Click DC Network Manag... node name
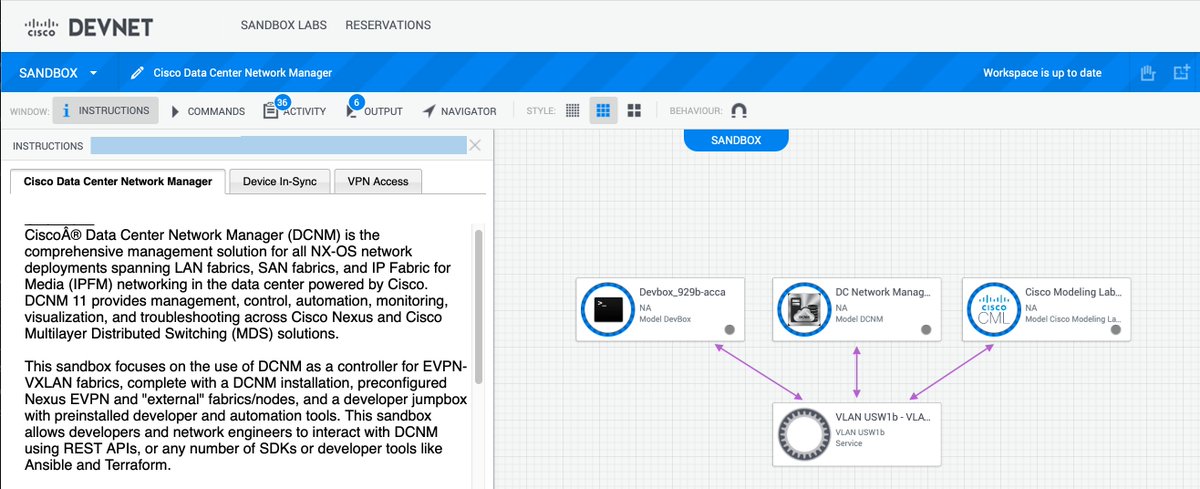The image size is (1200, 489). click(x=884, y=292)
